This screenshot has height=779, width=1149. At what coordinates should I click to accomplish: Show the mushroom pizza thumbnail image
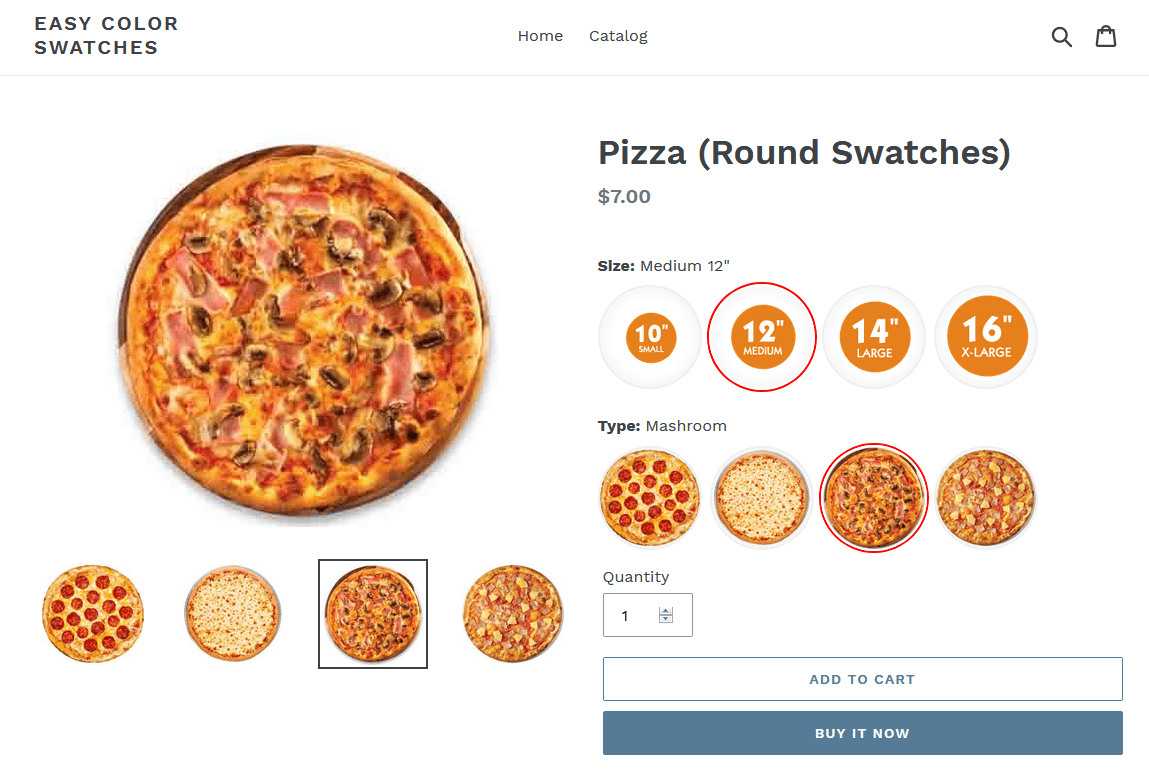pyautogui.click(x=373, y=613)
